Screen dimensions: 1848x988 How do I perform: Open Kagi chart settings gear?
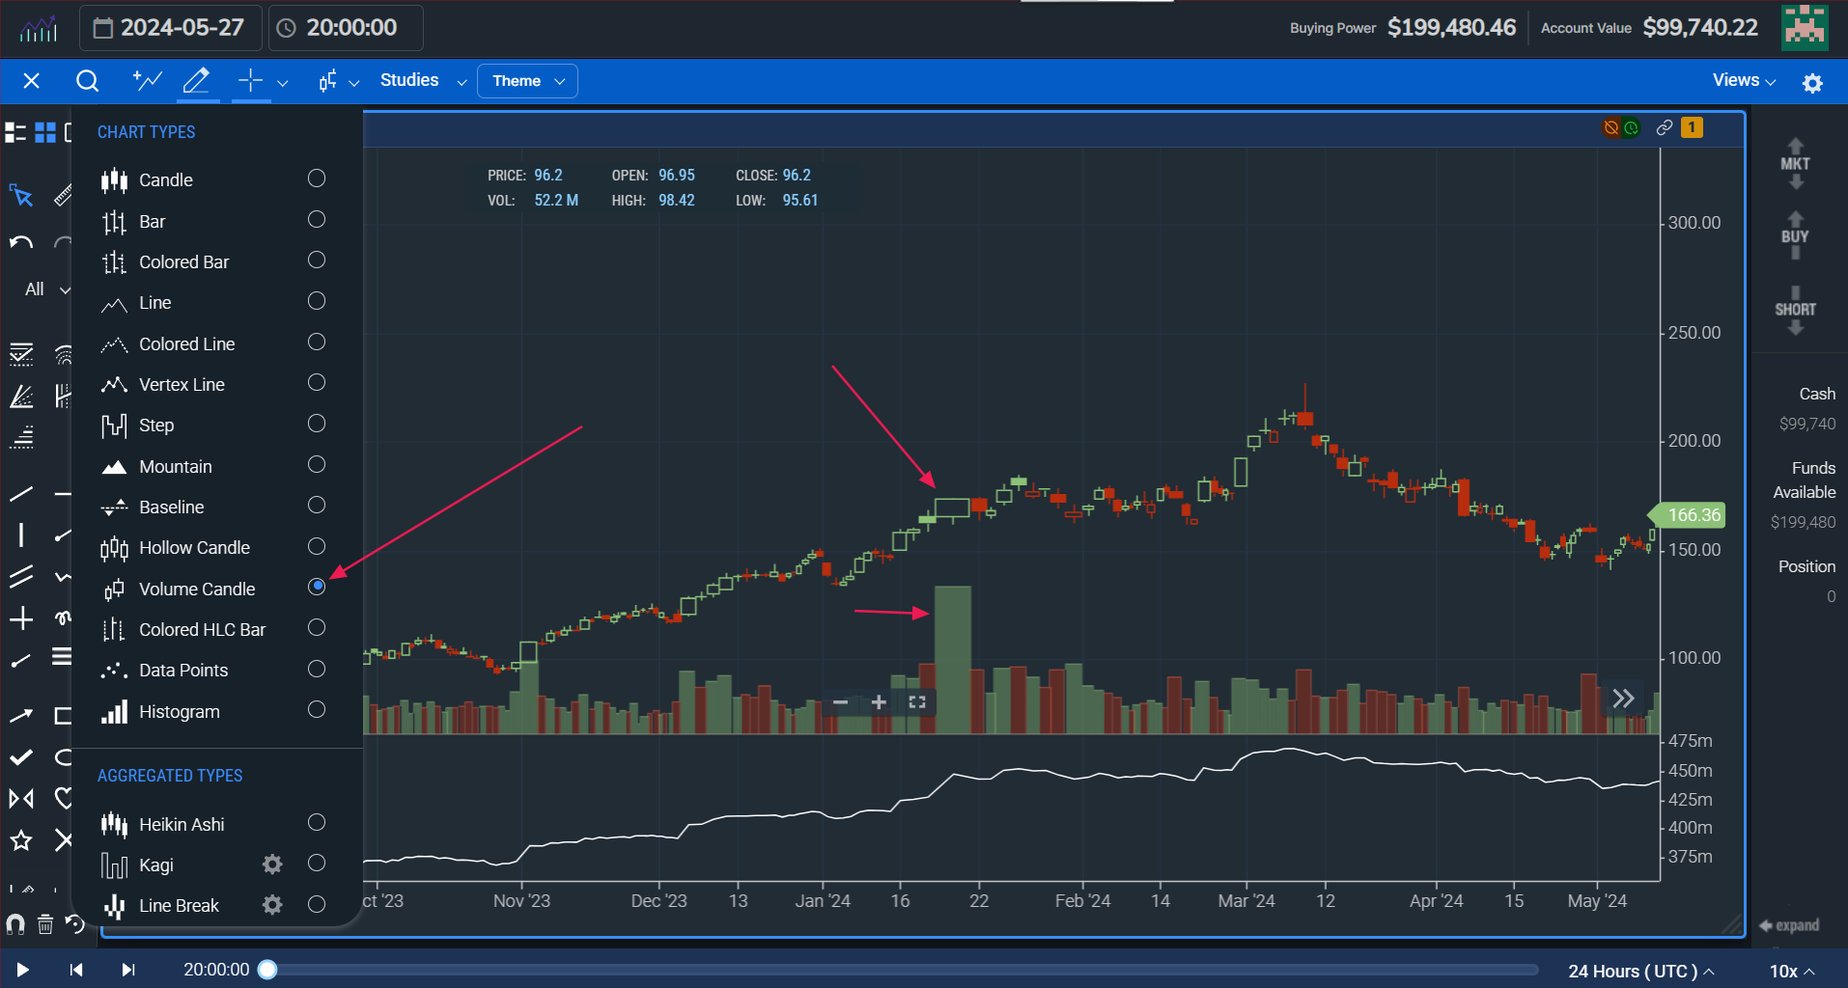271,864
